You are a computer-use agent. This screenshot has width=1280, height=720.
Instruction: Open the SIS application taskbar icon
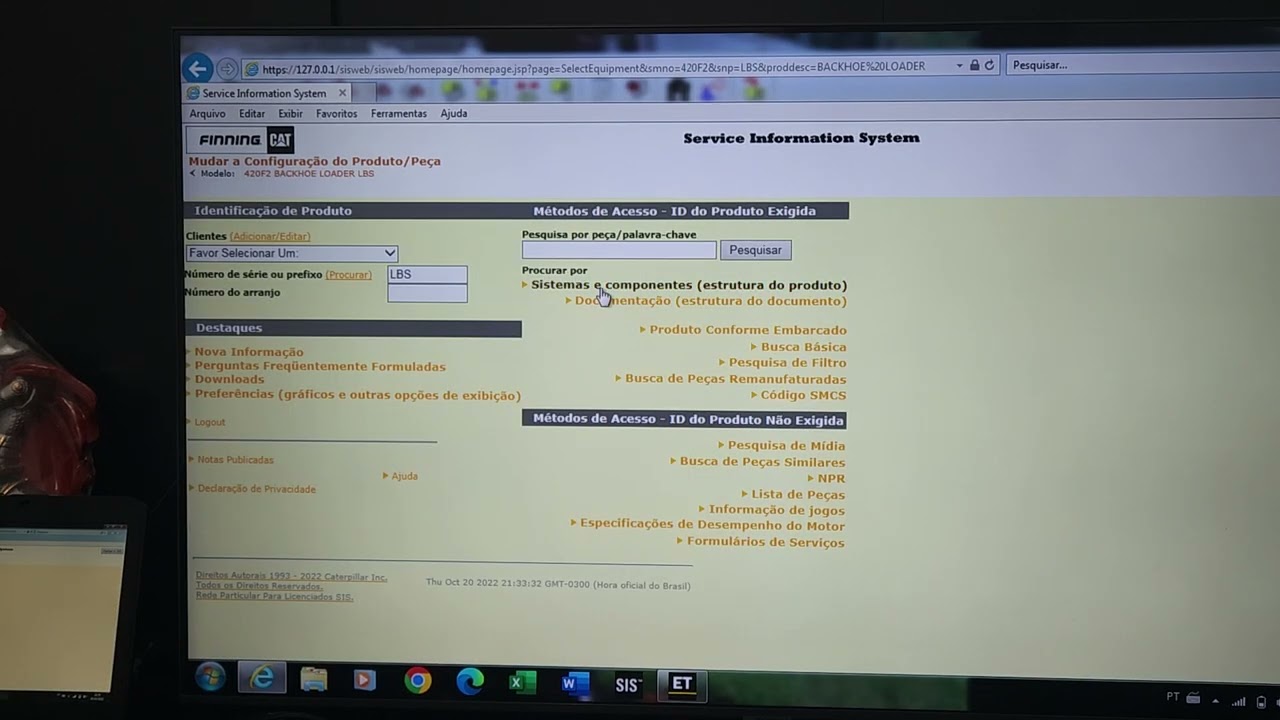(x=628, y=684)
